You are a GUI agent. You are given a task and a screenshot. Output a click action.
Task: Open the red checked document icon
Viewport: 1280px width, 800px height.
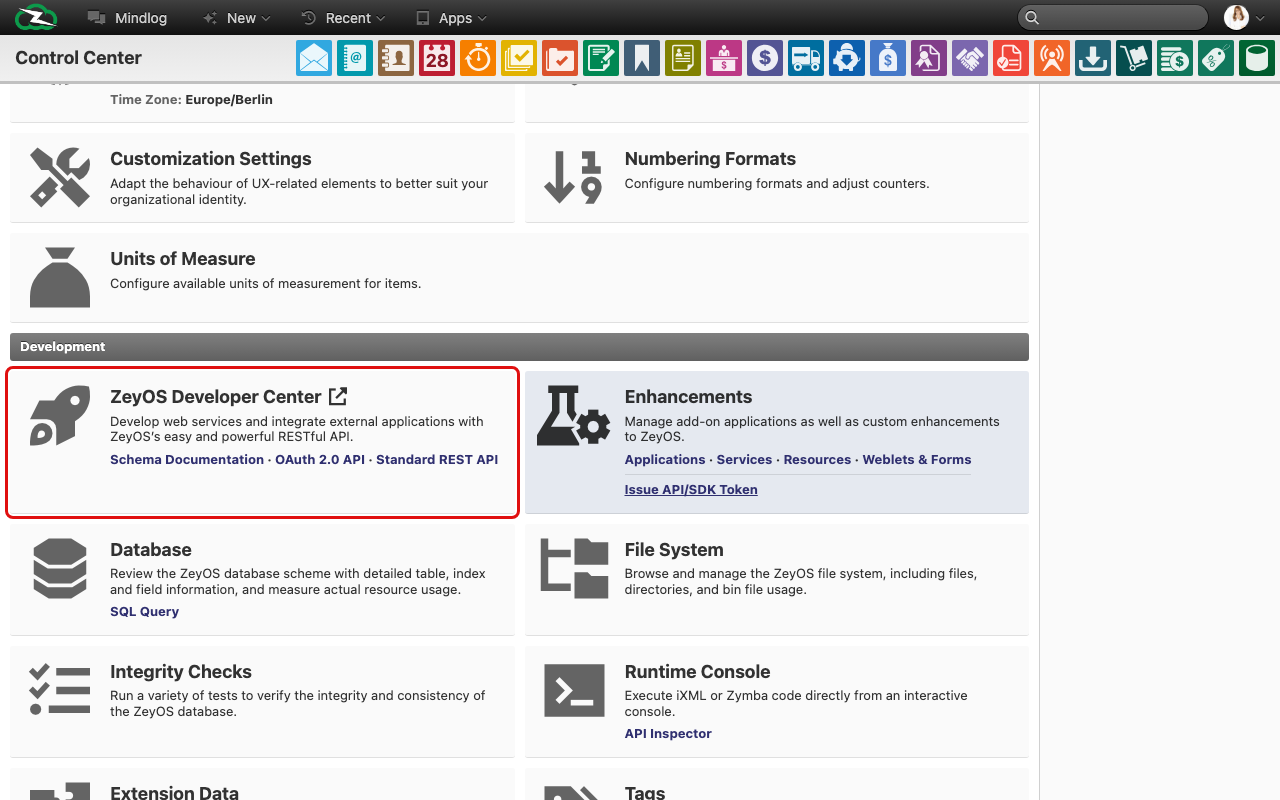tap(1011, 58)
